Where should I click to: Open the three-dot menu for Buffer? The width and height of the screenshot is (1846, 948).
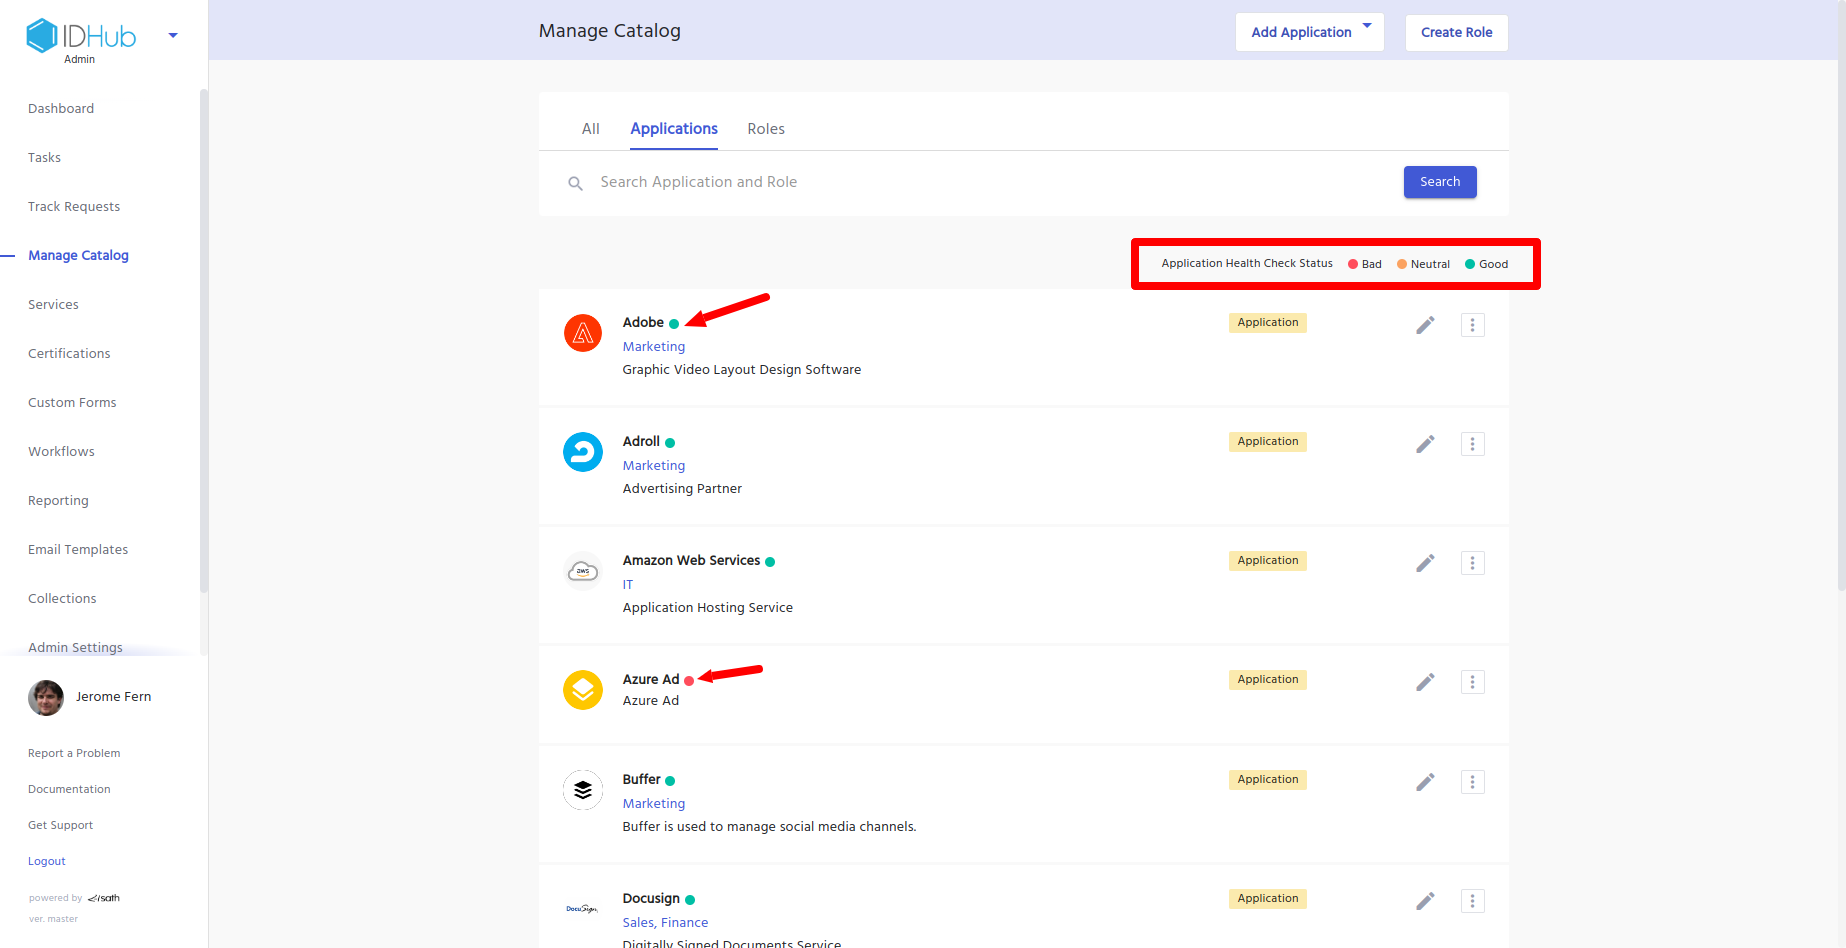(1472, 782)
